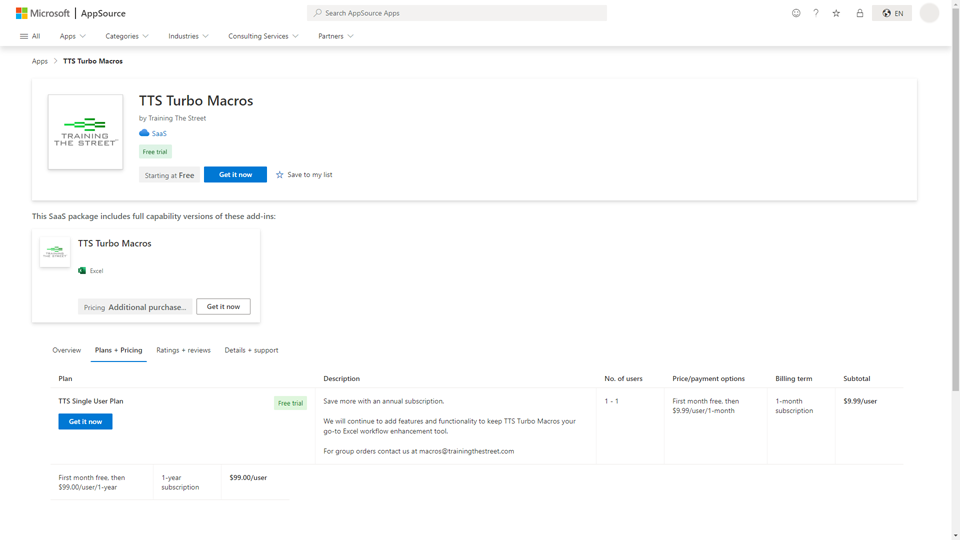
Task: Click the by Training The Street publisher text
Action: pos(172,118)
